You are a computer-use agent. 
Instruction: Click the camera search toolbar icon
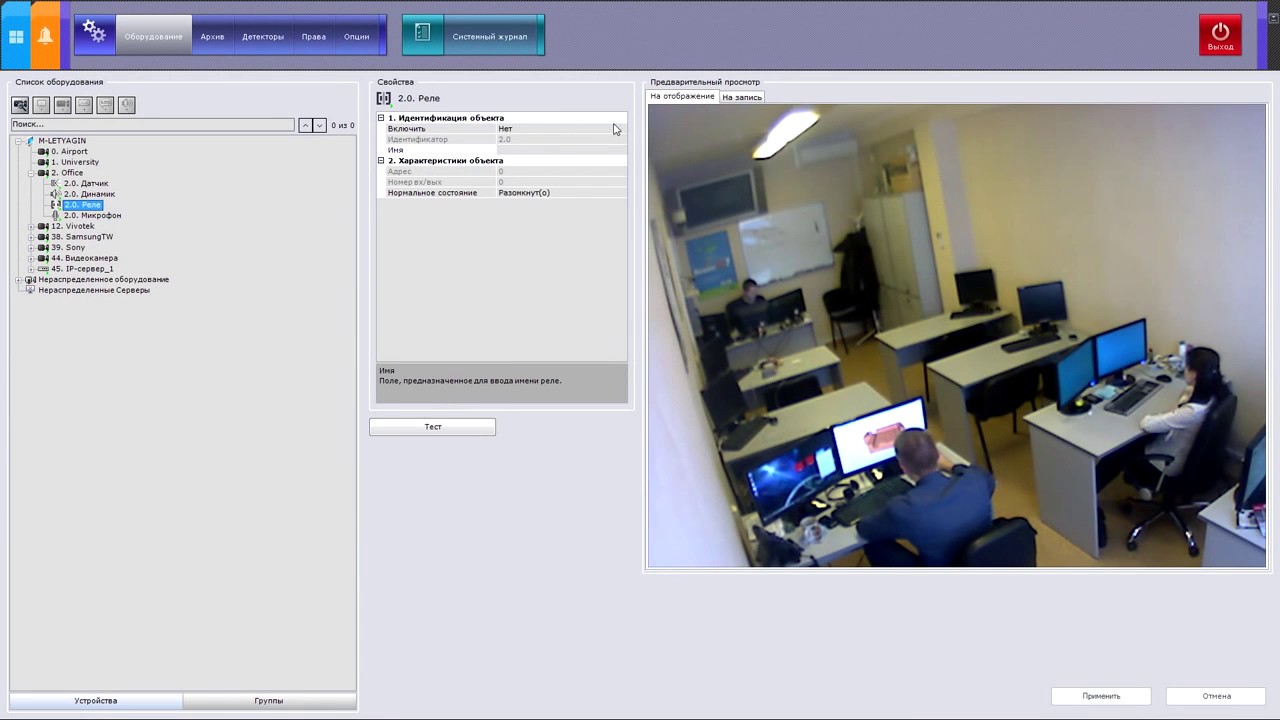coord(20,105)
